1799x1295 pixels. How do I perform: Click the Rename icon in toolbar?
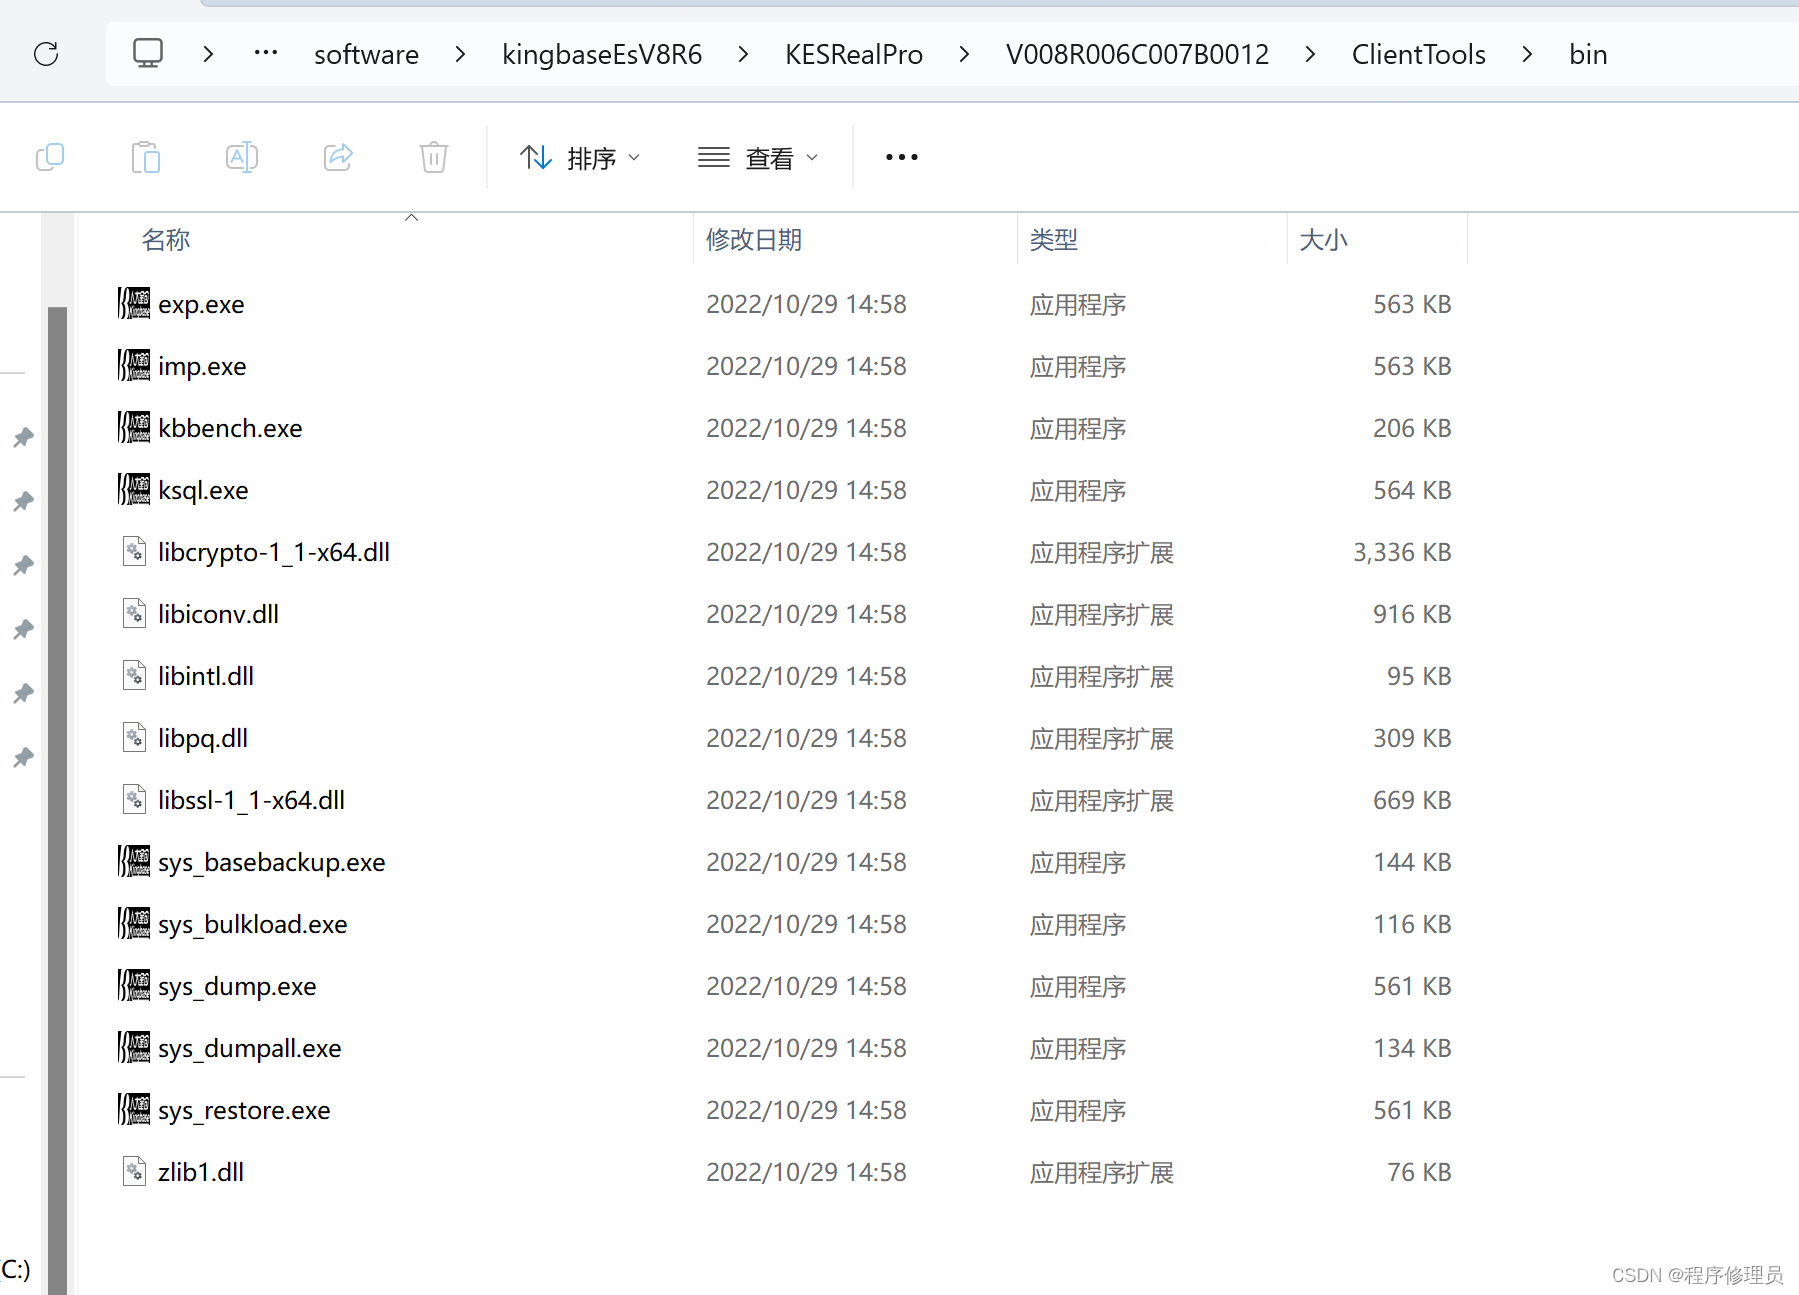tap(241, 157)
